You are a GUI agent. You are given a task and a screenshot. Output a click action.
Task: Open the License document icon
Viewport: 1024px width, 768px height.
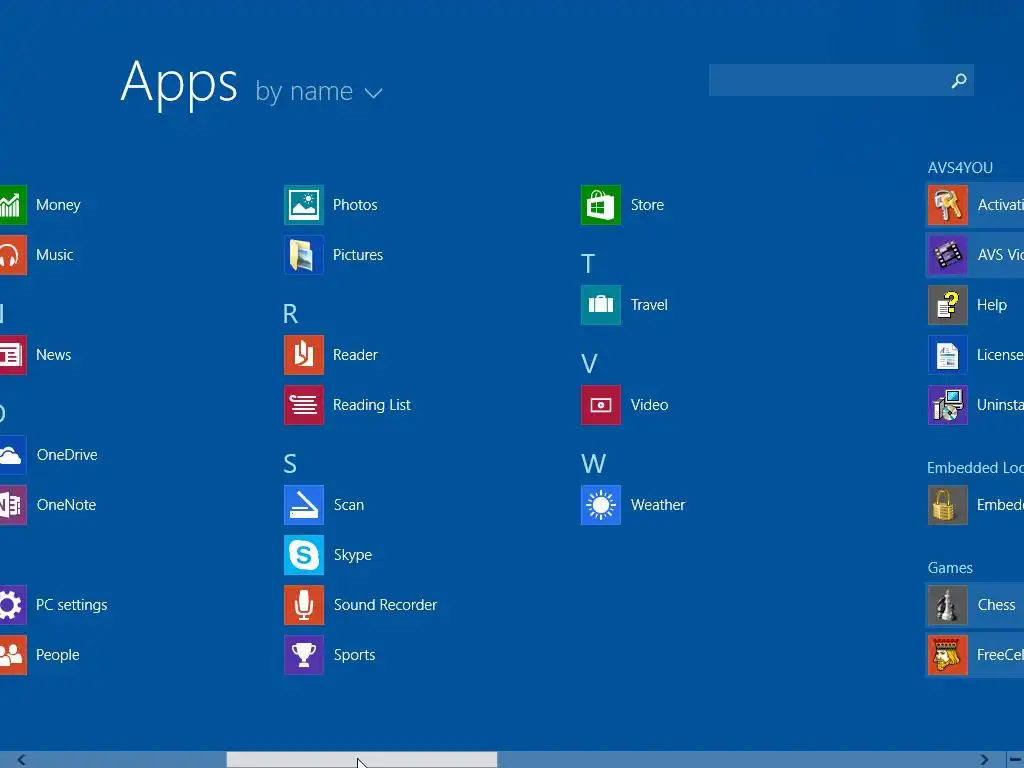tap(948, 355)
